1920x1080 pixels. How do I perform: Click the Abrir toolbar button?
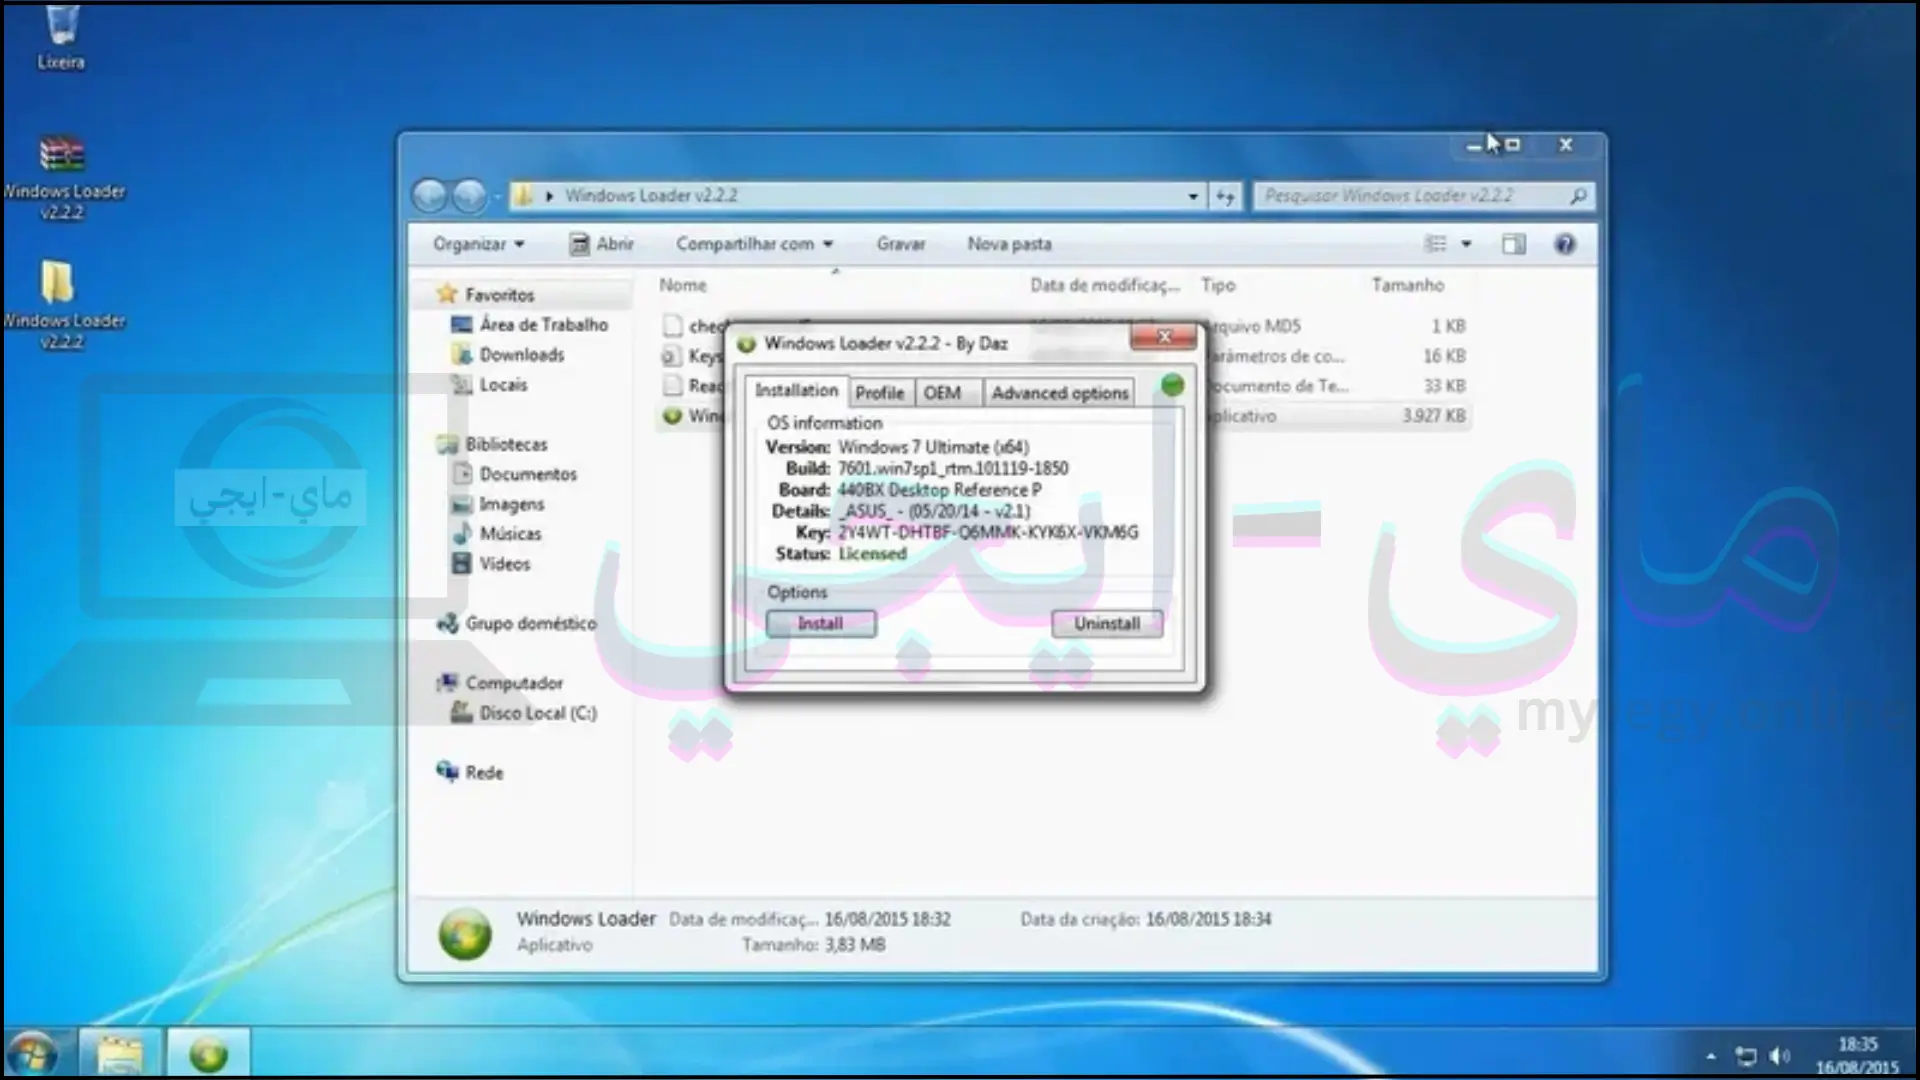[x=602, y=244]
